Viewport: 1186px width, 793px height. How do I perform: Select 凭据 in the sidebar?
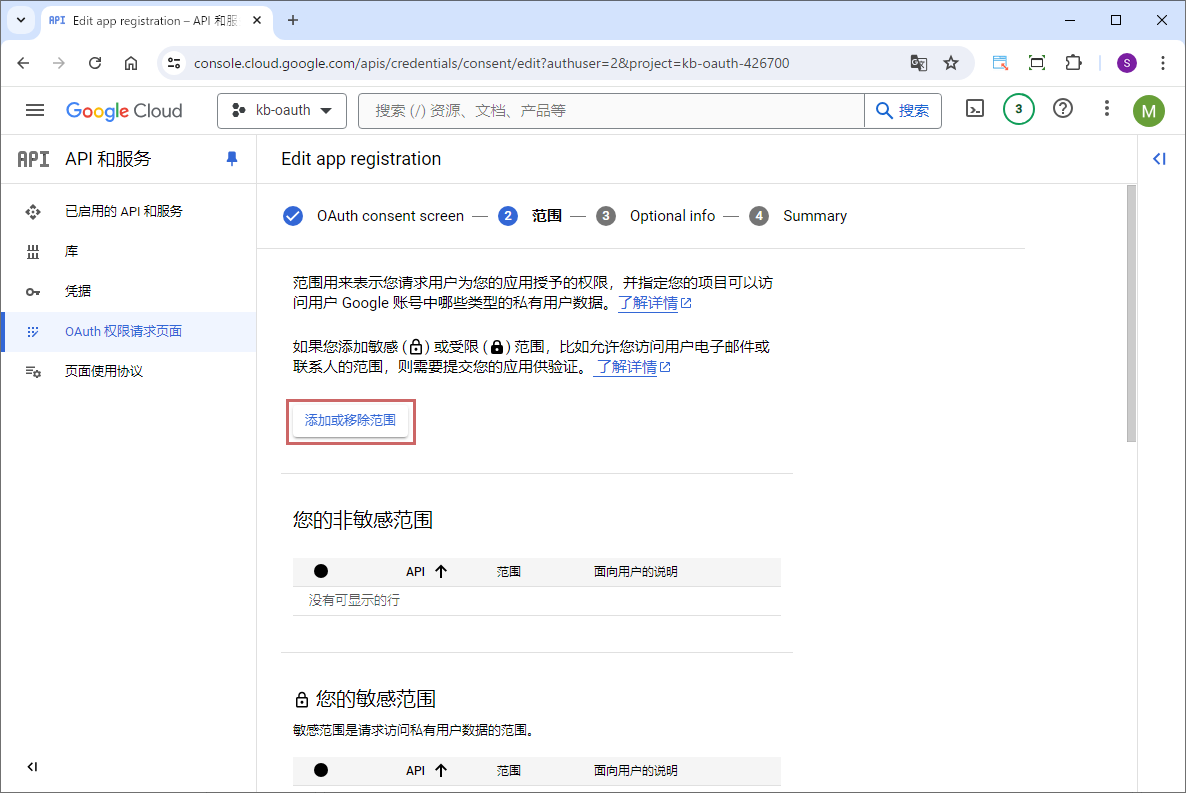tap(78, 291)
